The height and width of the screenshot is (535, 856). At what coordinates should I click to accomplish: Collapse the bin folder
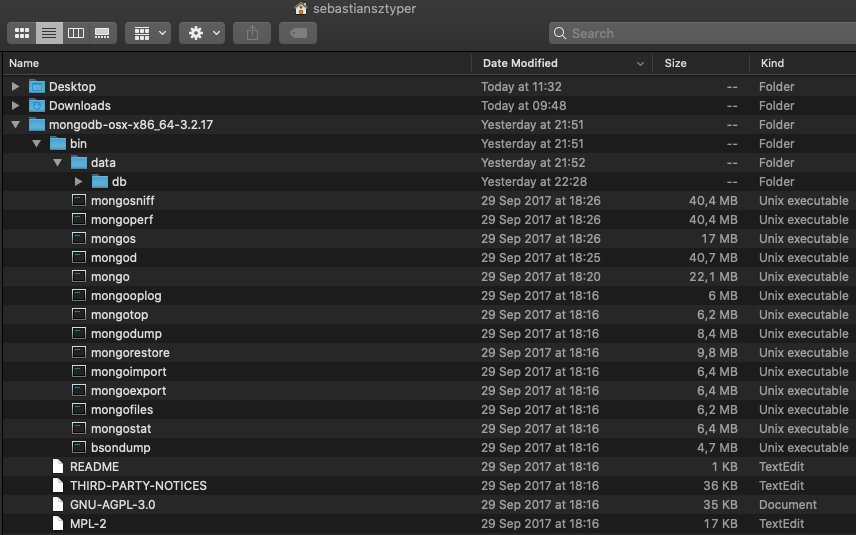37,144
